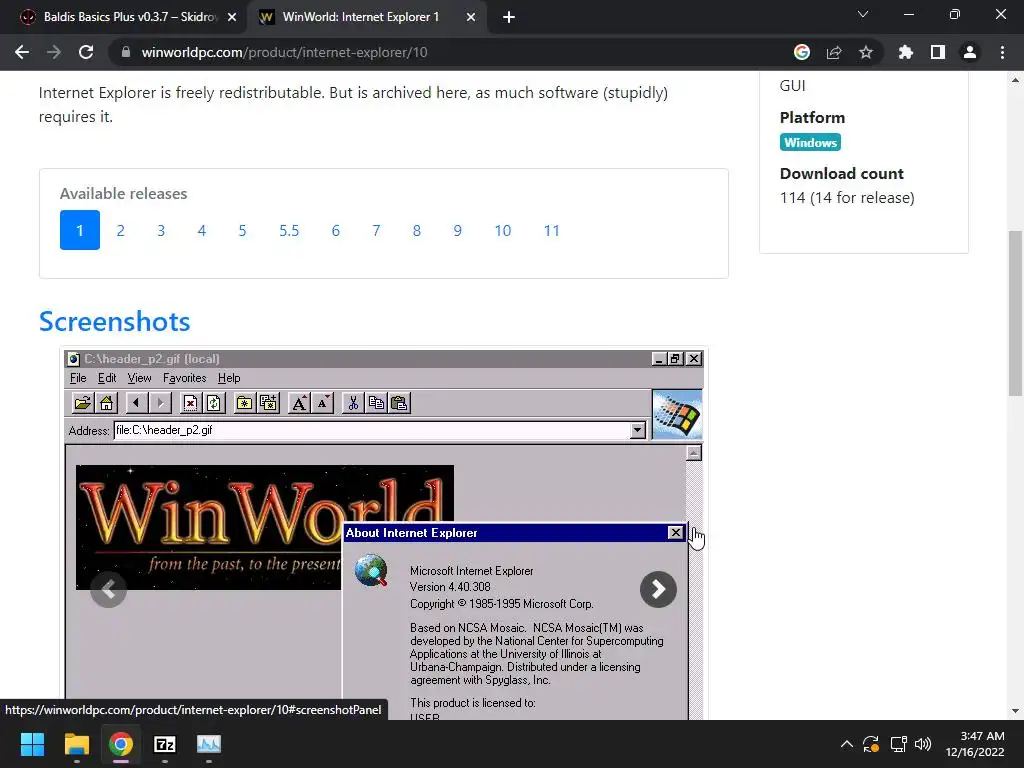Bookmark this page with the star icon

click(865, 52)
